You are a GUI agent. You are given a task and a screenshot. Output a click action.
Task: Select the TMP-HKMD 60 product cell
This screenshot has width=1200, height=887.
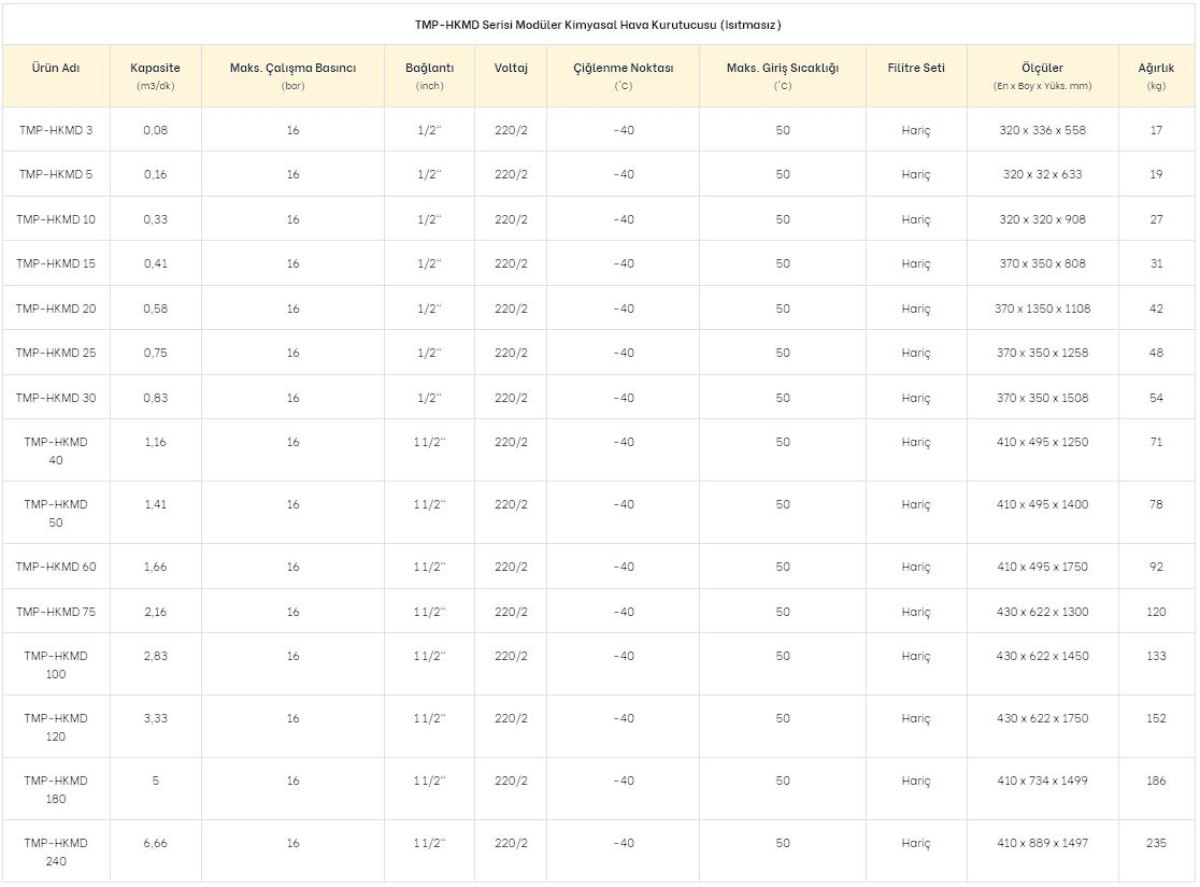pyautogui.click(x=56, y=567)
